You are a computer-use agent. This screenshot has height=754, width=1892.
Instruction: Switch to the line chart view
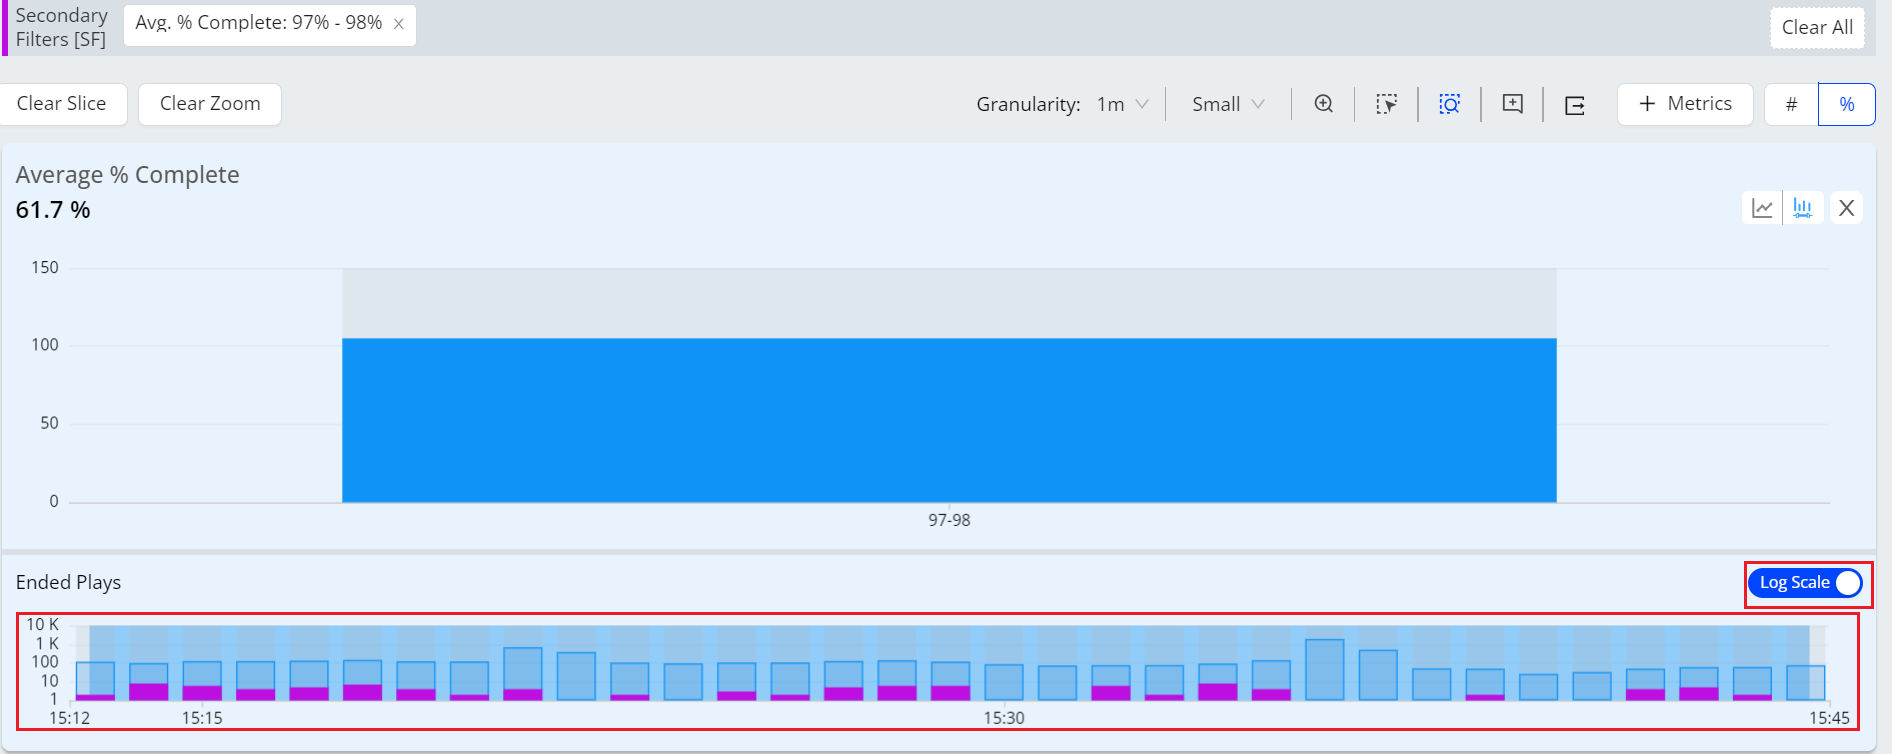[1762, 208]
